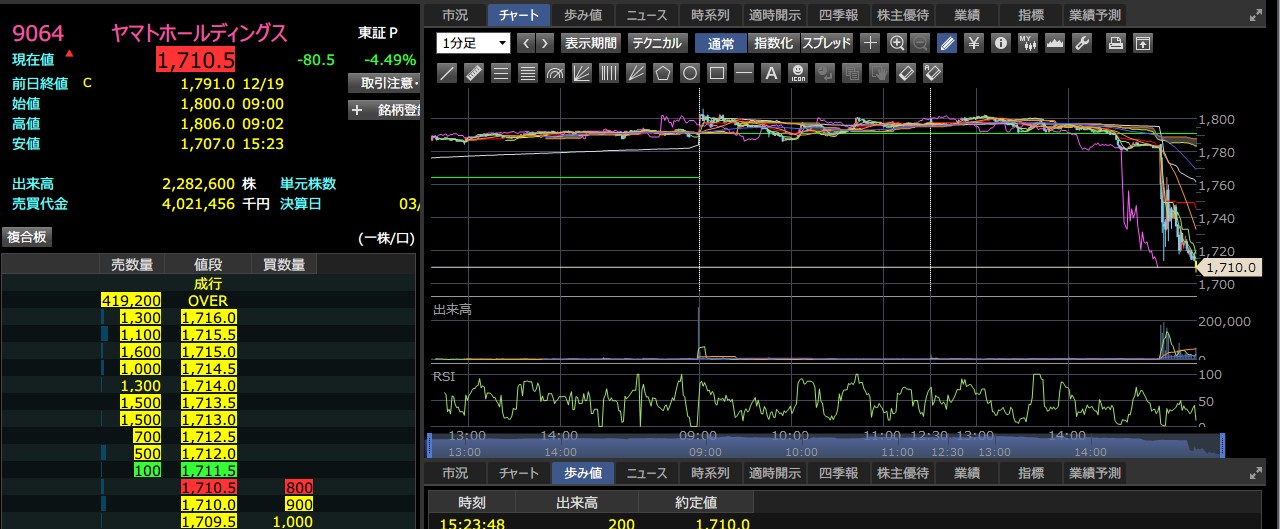The width and height of the screenshot is (1280, 529).
Task: Go to next period with right chevron
Action: click(x=544, y=43)
